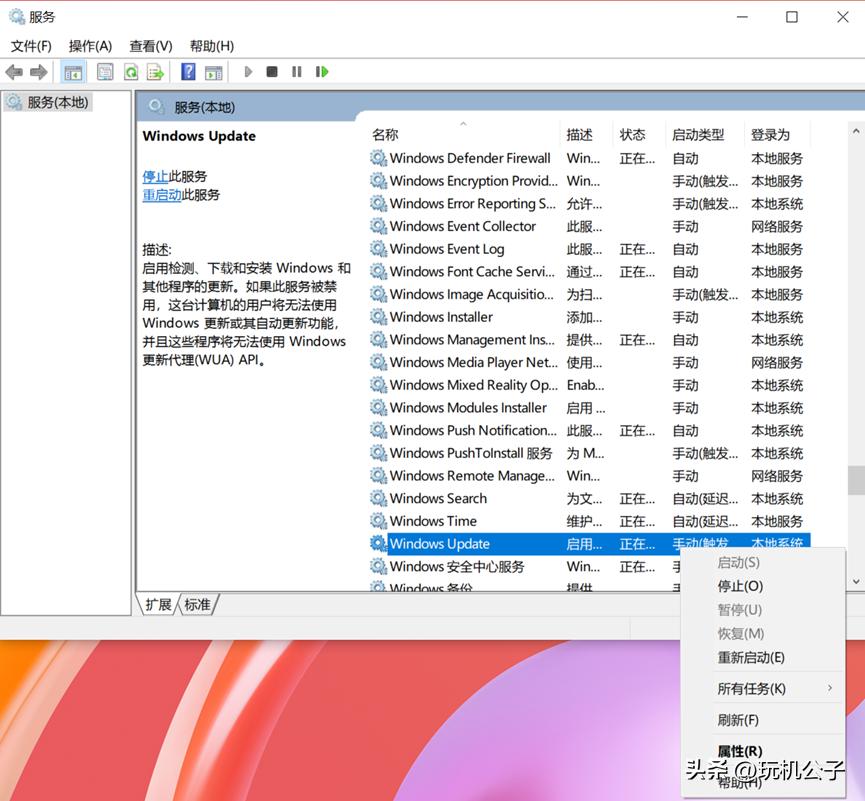Screen dimensions: 865x801
Task: Click the 重新启动此服务 link
Action: [x=163, y=195]
